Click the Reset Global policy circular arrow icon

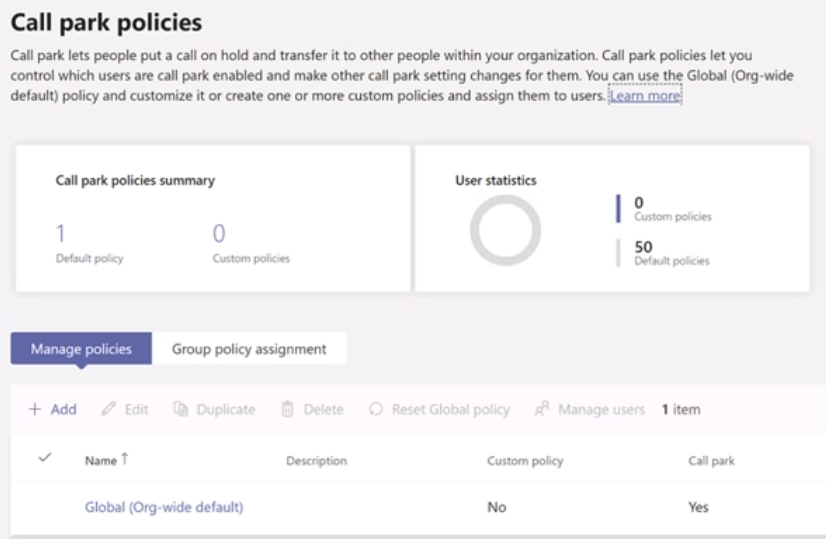(376, 409)
